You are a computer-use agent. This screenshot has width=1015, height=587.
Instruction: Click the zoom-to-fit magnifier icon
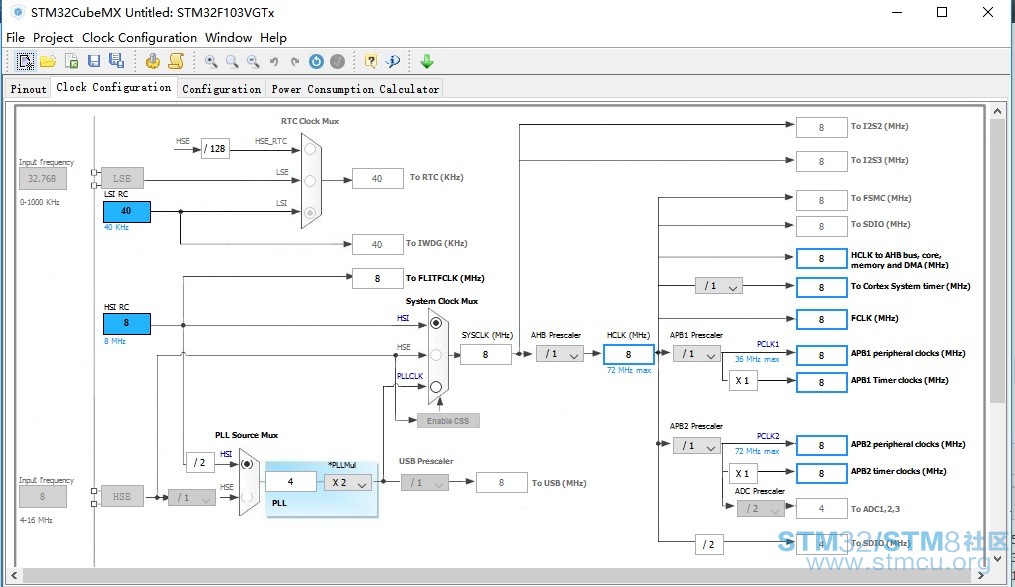[232, 61]
